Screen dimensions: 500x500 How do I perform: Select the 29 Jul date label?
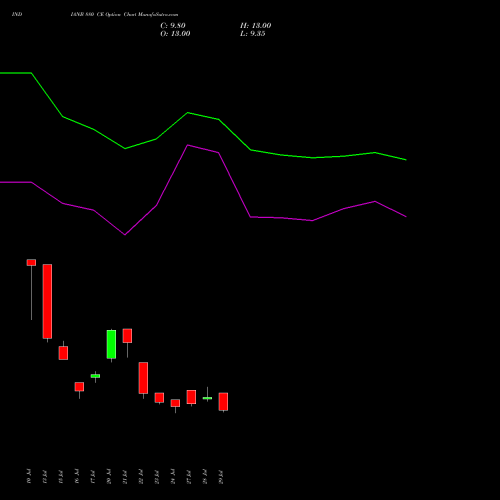(x=221, y=476)
